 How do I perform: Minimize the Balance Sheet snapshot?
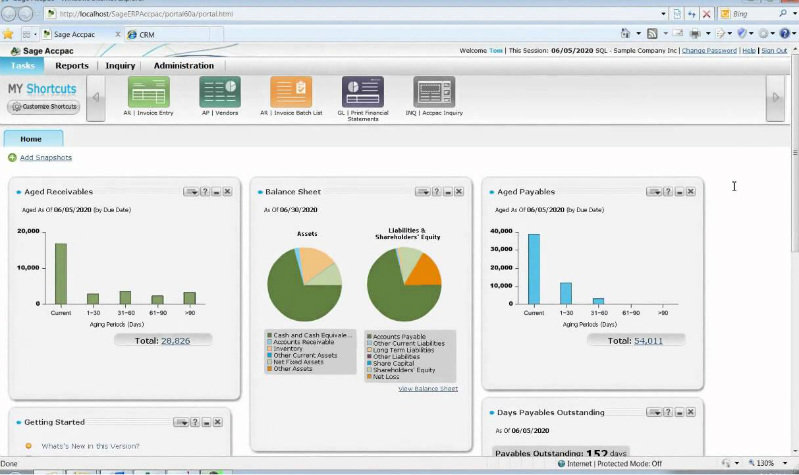[448, 192]
